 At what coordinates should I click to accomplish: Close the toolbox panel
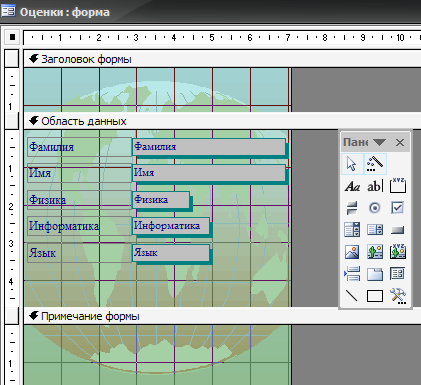[400, 143]
